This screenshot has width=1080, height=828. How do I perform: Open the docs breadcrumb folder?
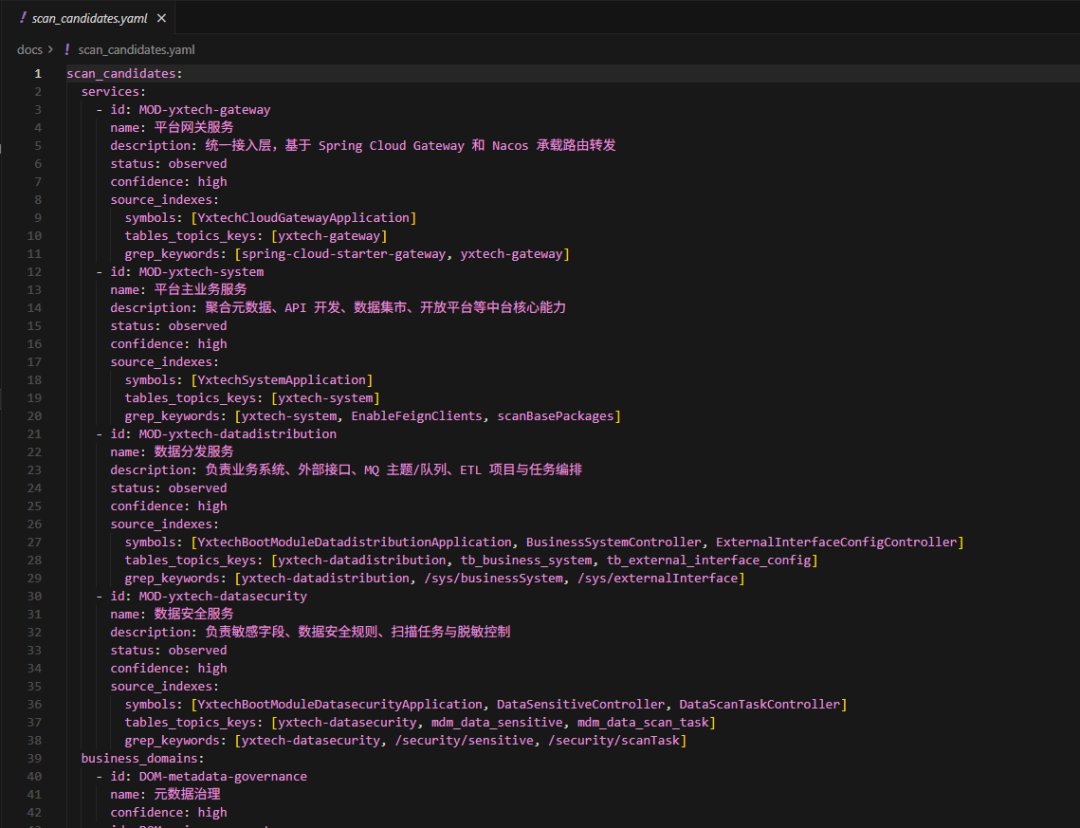[30, 50]
